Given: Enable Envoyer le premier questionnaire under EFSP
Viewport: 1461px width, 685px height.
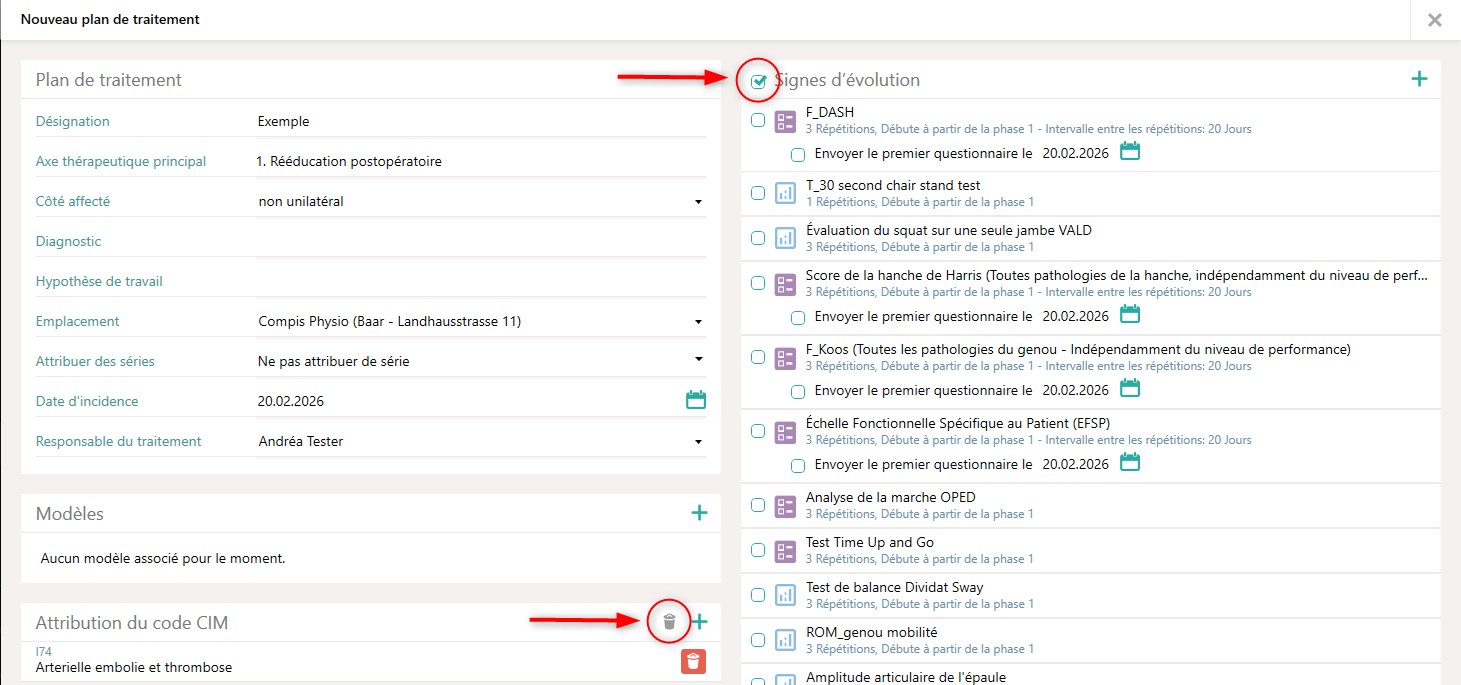Looking at the screenshot, I should click(x=797, y=465).
